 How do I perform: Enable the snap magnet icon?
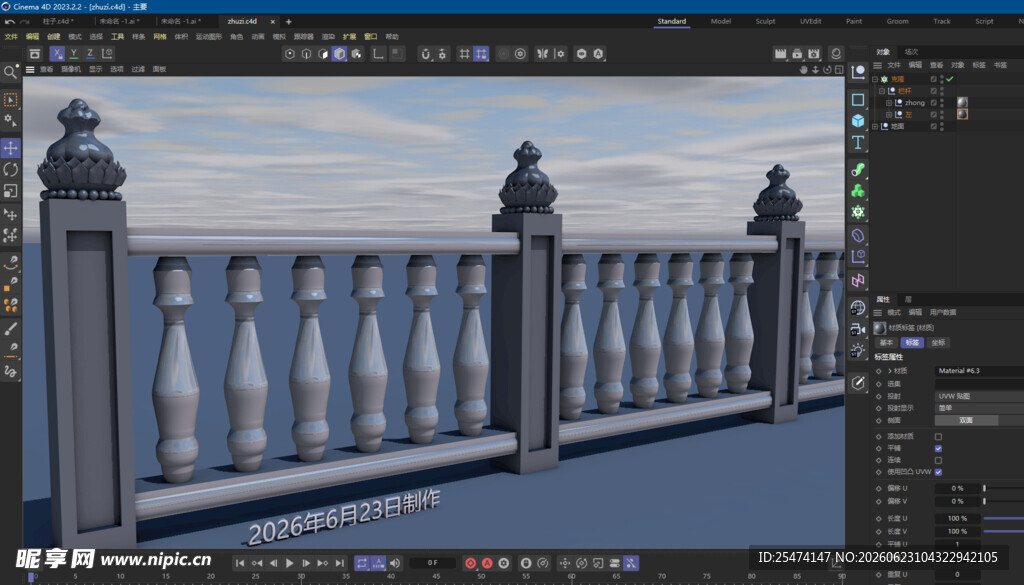coord(426,54)
